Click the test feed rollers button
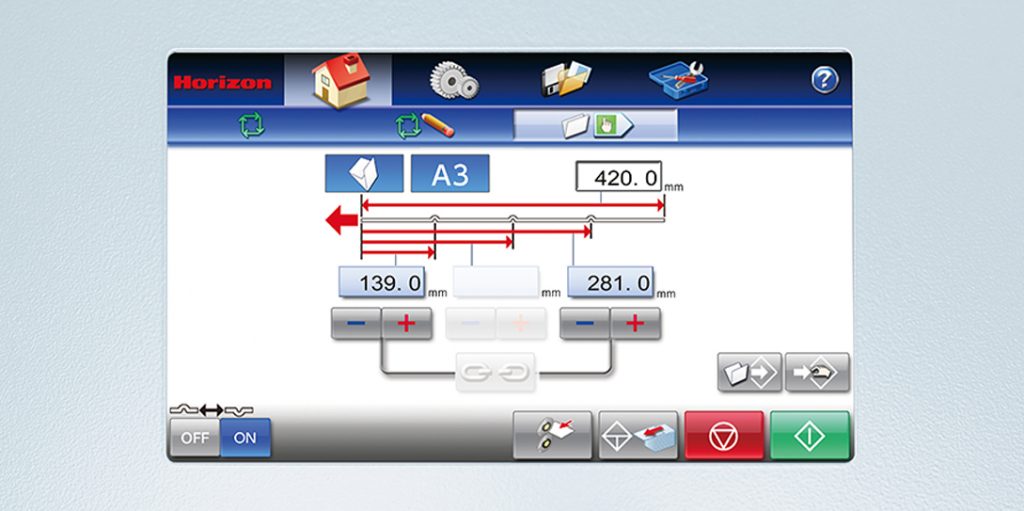Viewport: 1024px width, 511px height. coord(552,435)
